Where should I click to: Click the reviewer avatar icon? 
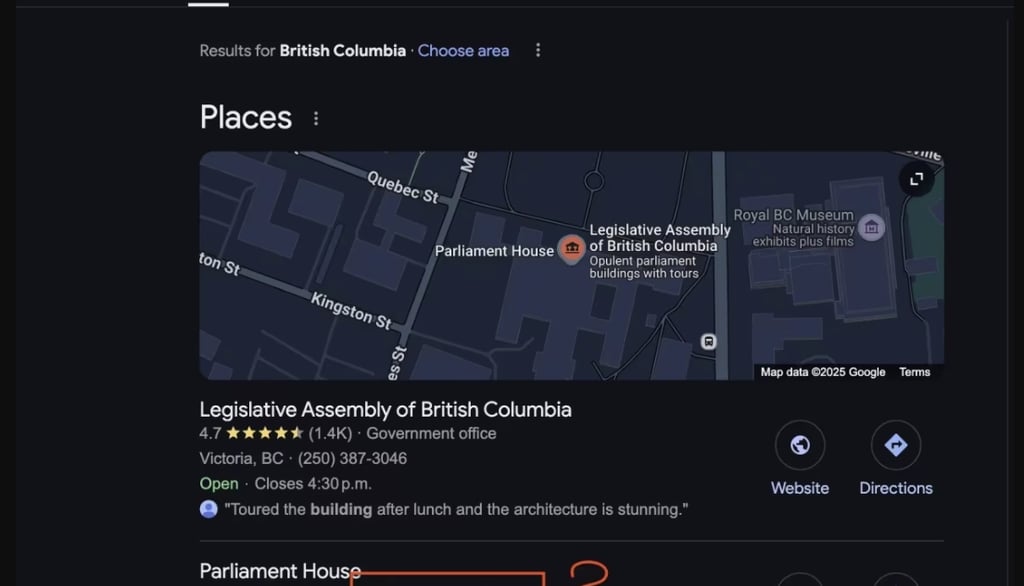click(208, 509)
